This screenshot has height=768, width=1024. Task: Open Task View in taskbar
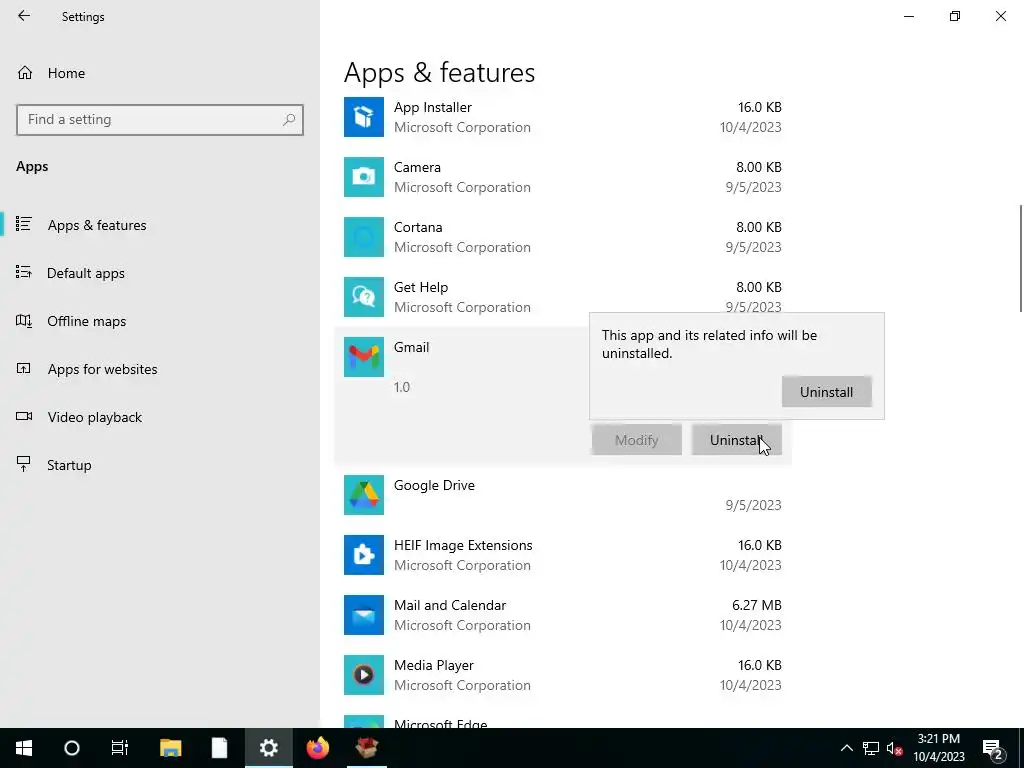coord(120,748)
